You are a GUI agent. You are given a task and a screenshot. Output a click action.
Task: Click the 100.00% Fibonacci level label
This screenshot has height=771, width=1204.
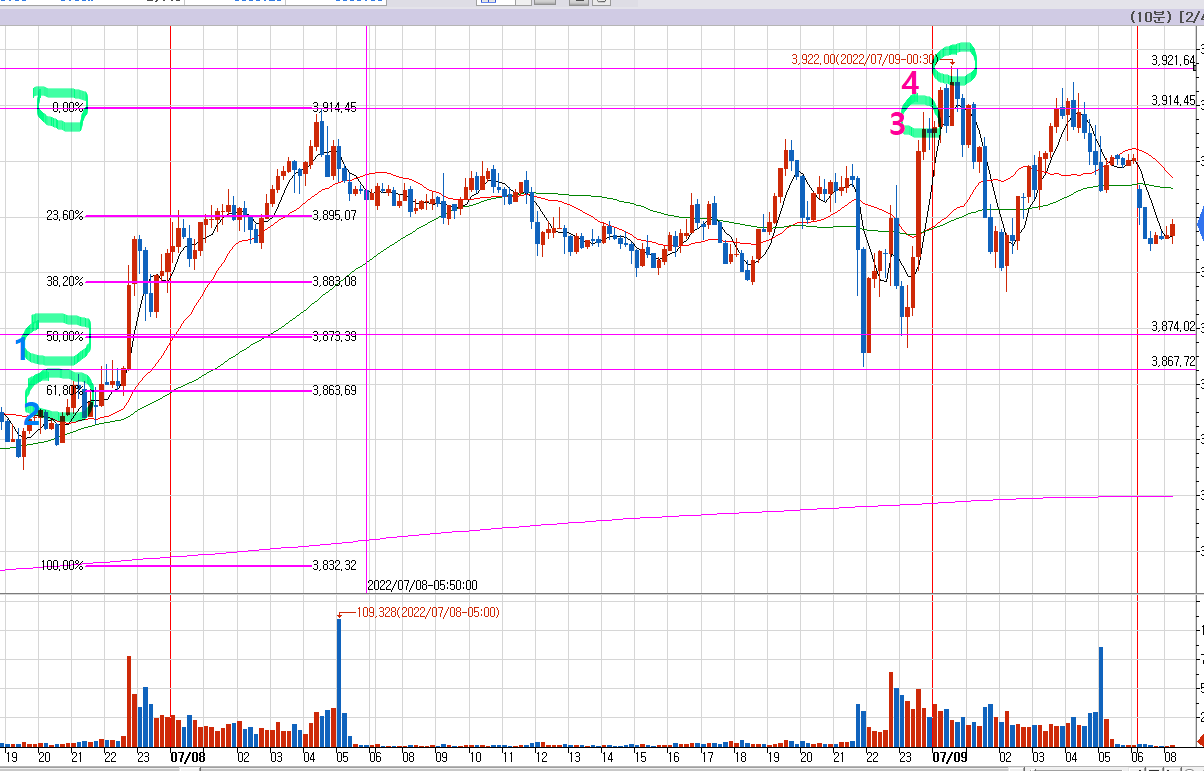(x=62, y=566)
